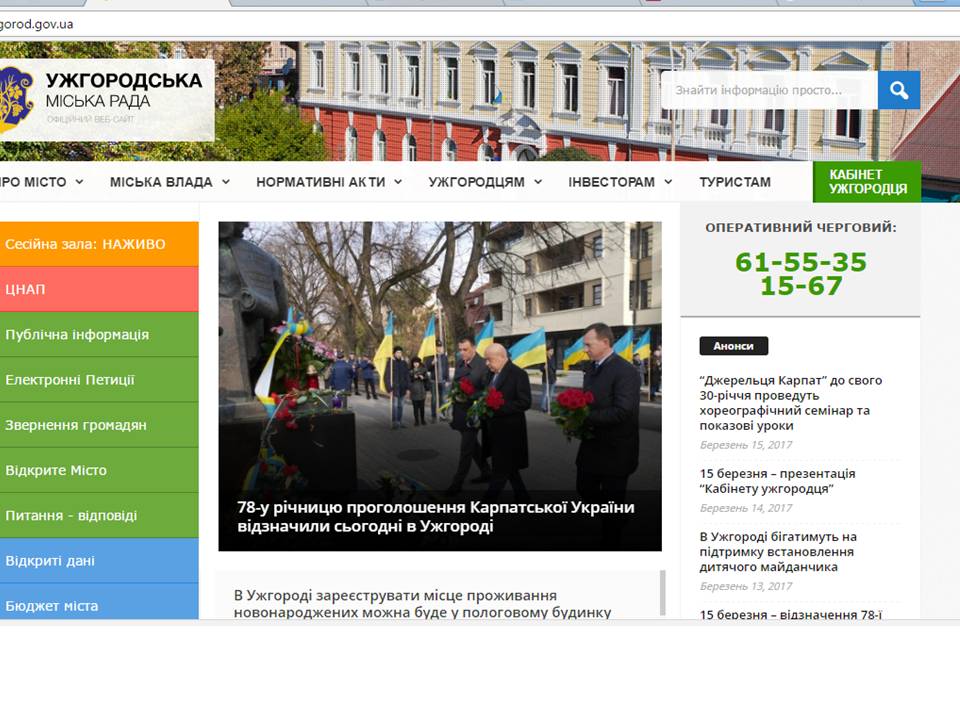Click the 'Анонси' label badge
This screenshot has height=720, width=960.
[x=733, y=346]
